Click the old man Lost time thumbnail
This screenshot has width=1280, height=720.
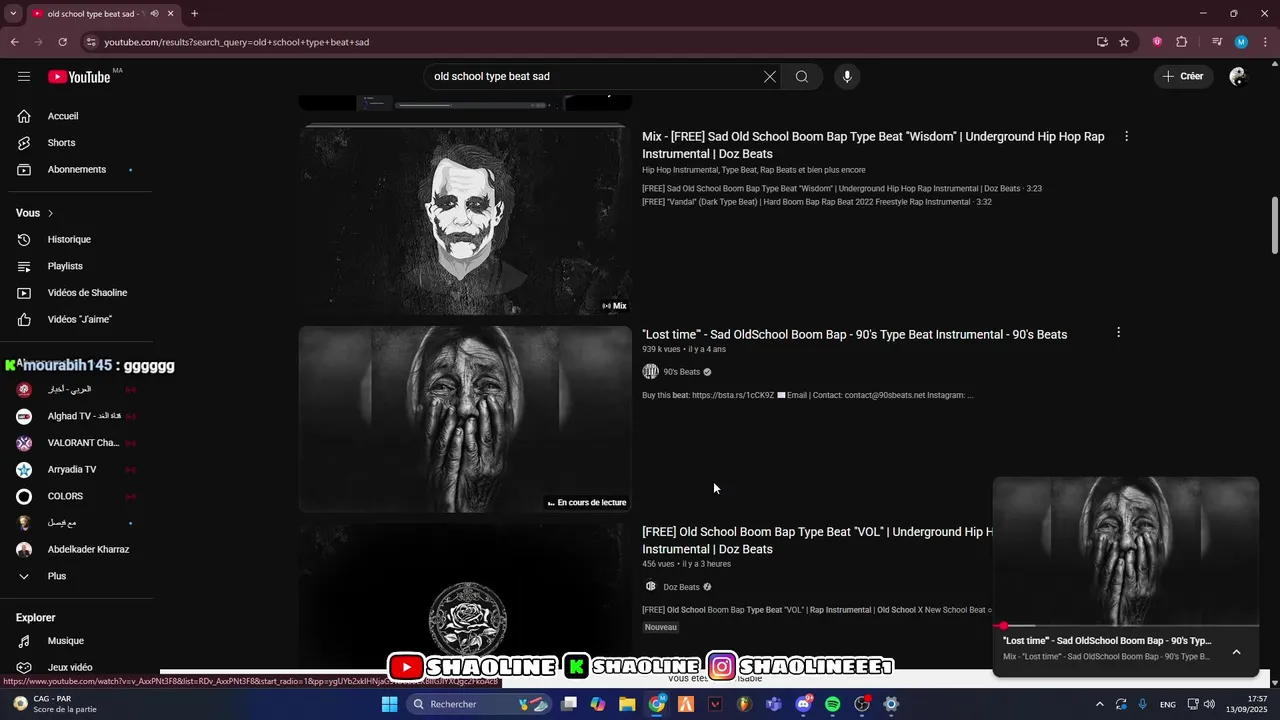(465, 419)
